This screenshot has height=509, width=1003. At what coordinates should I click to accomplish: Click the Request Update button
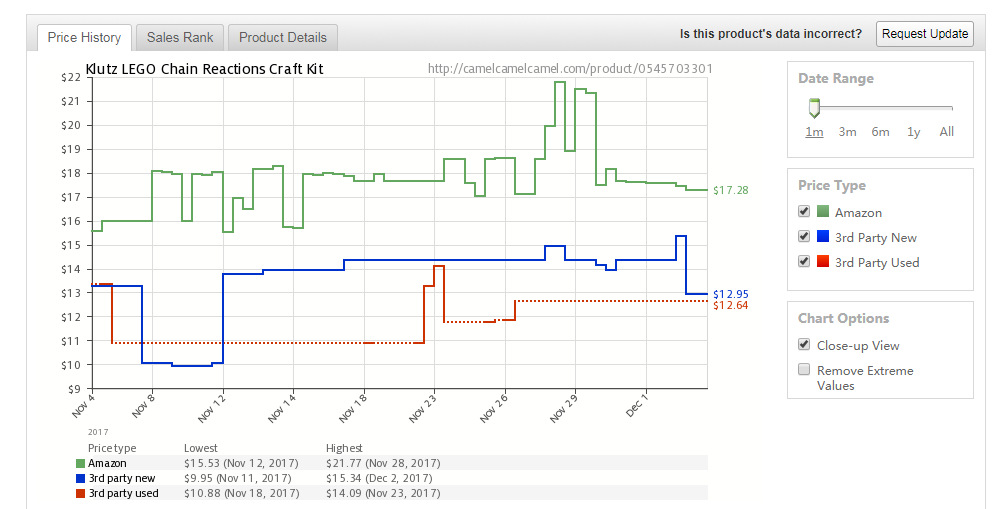pyautogui.click(x=925, y=33)
